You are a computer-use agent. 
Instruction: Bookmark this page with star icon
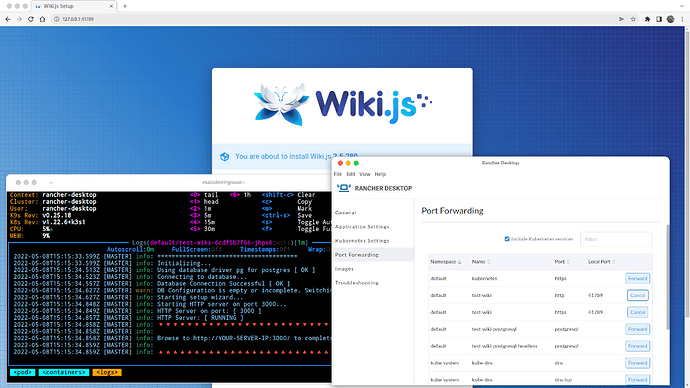point(633,19)
